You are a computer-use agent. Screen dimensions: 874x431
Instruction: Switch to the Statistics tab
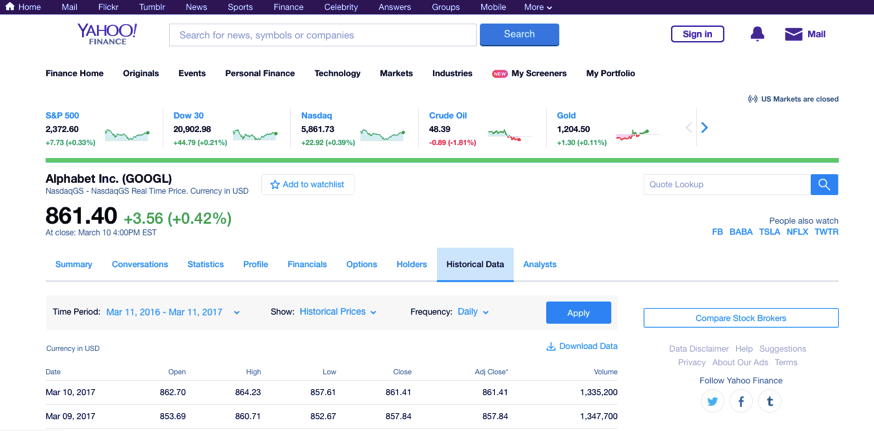(206, 264)
